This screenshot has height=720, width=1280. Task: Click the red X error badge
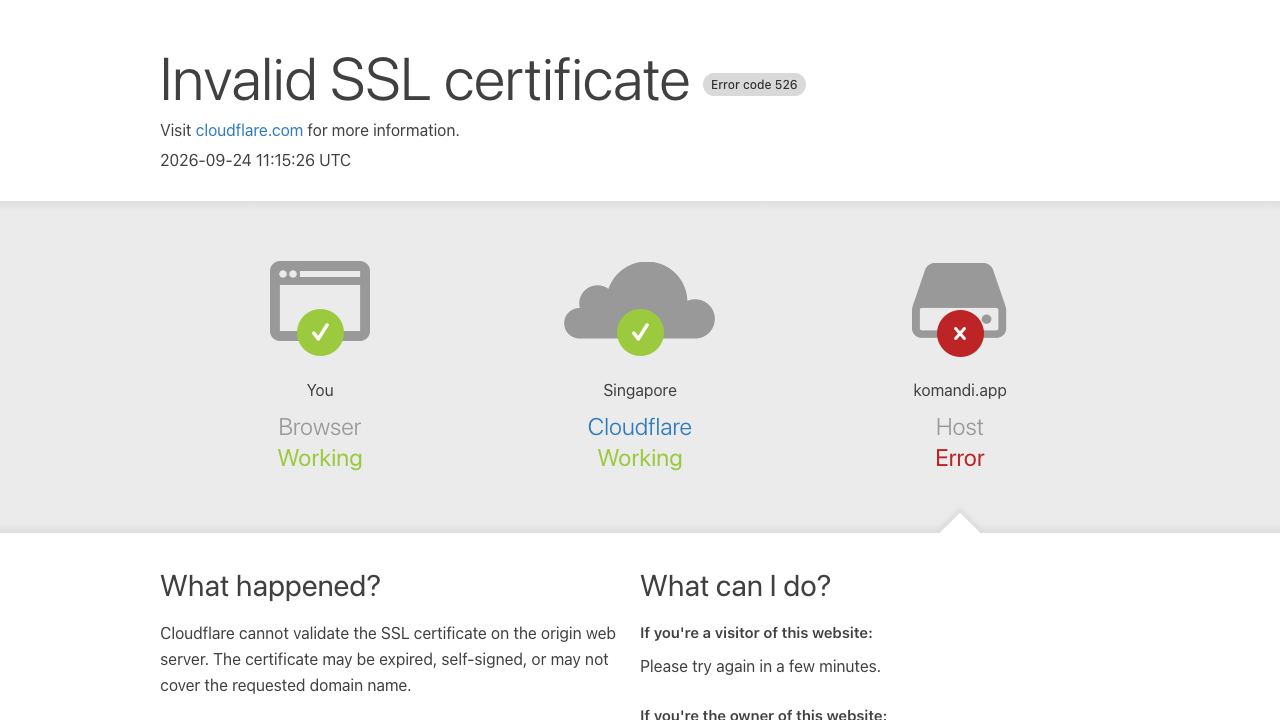click(960, 333)
